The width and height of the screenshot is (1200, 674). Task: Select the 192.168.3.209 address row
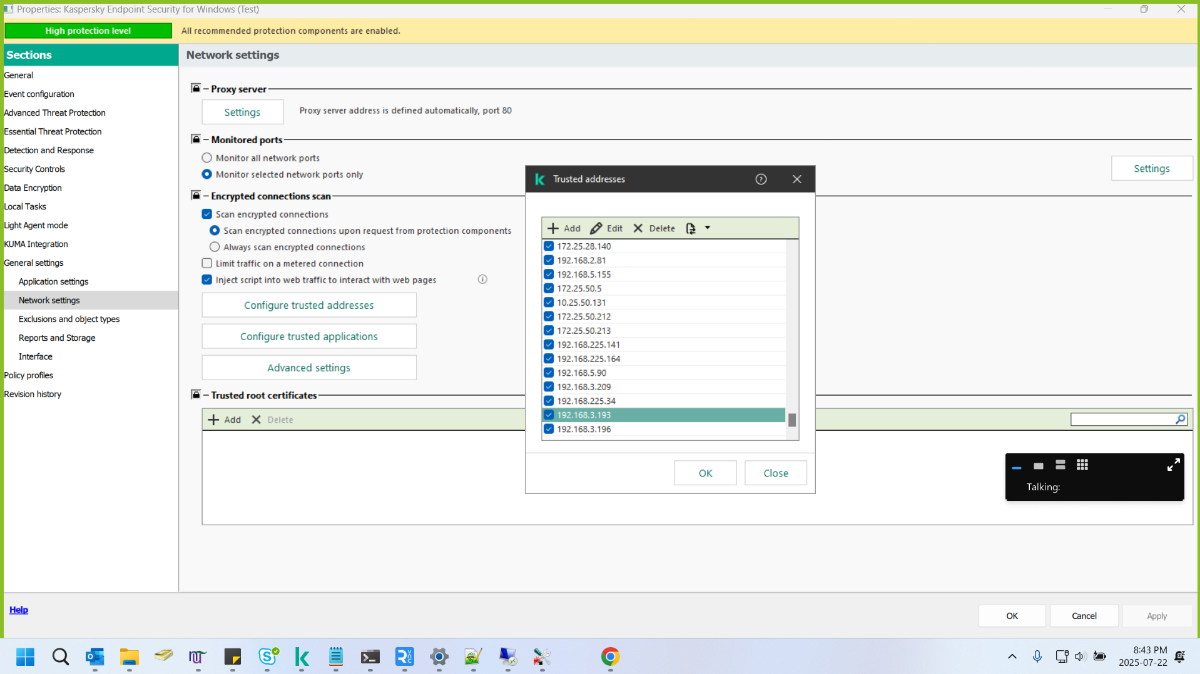(x=663, y=387)
